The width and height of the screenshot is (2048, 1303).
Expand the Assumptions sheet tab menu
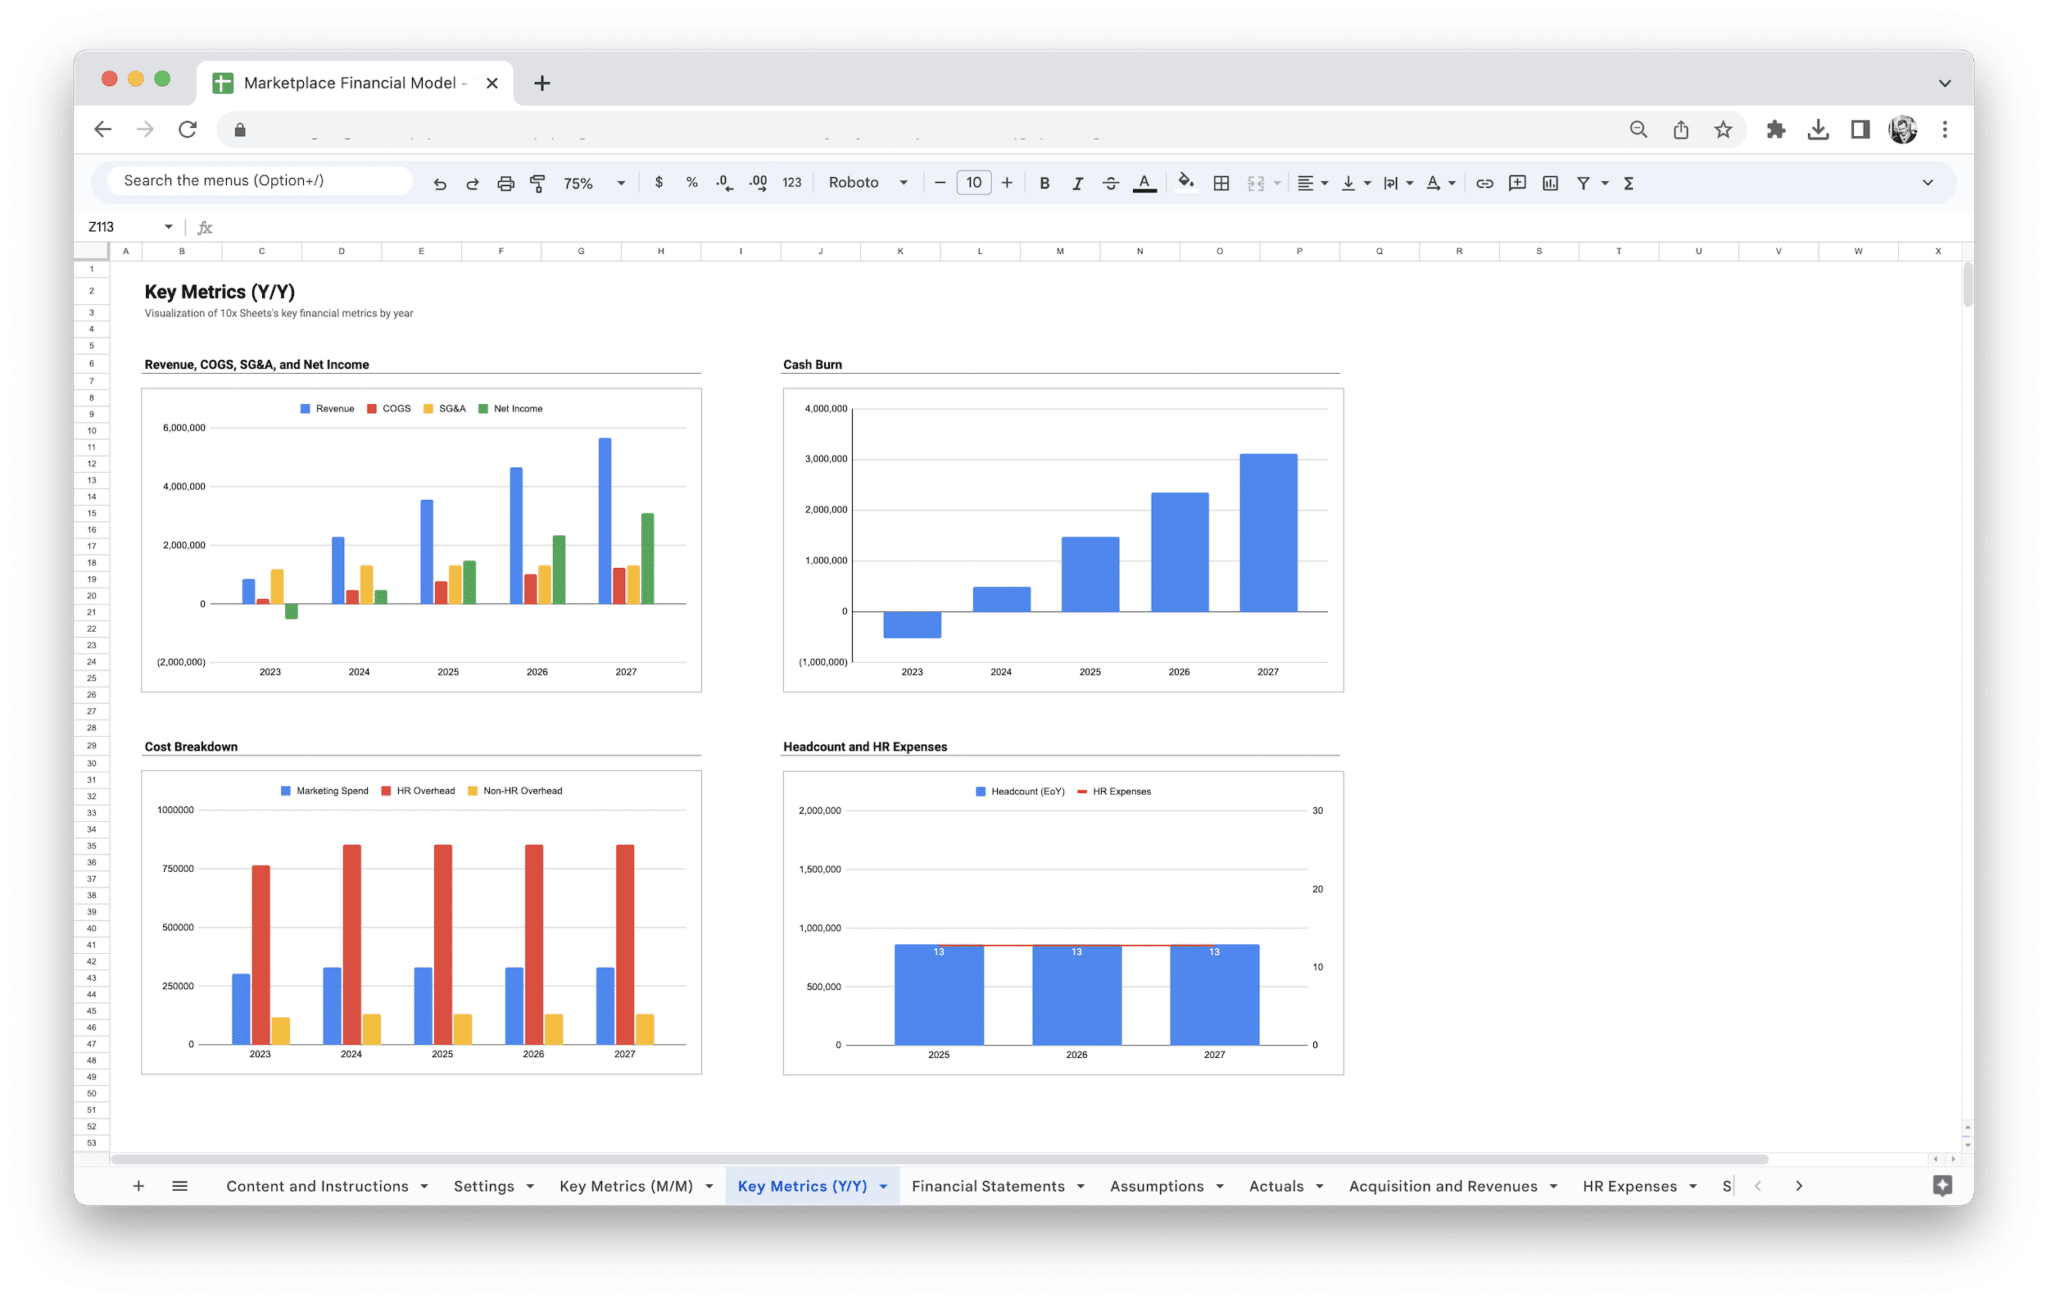click(1221, 1185)
